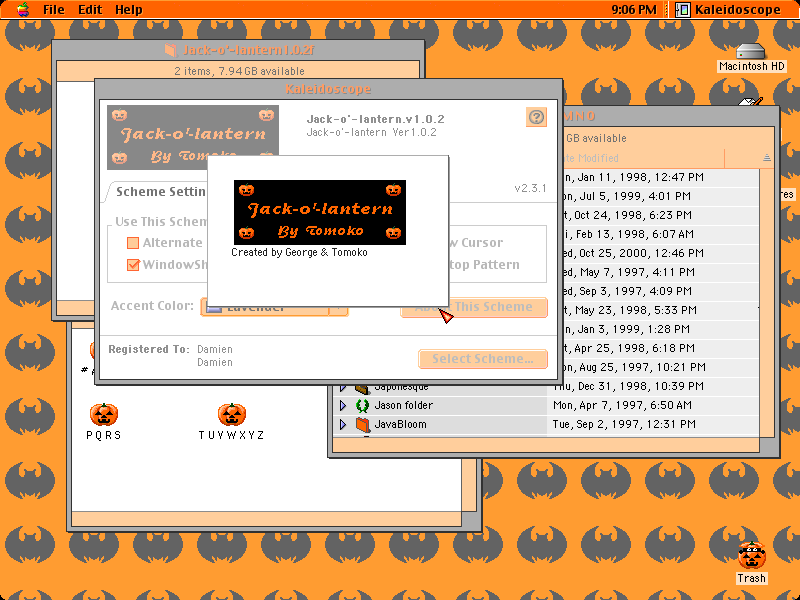The width and height of the screenshot is (800, 600).
Task: Select the JavaBloom orange folder icon
Action: tap(362, 424)
